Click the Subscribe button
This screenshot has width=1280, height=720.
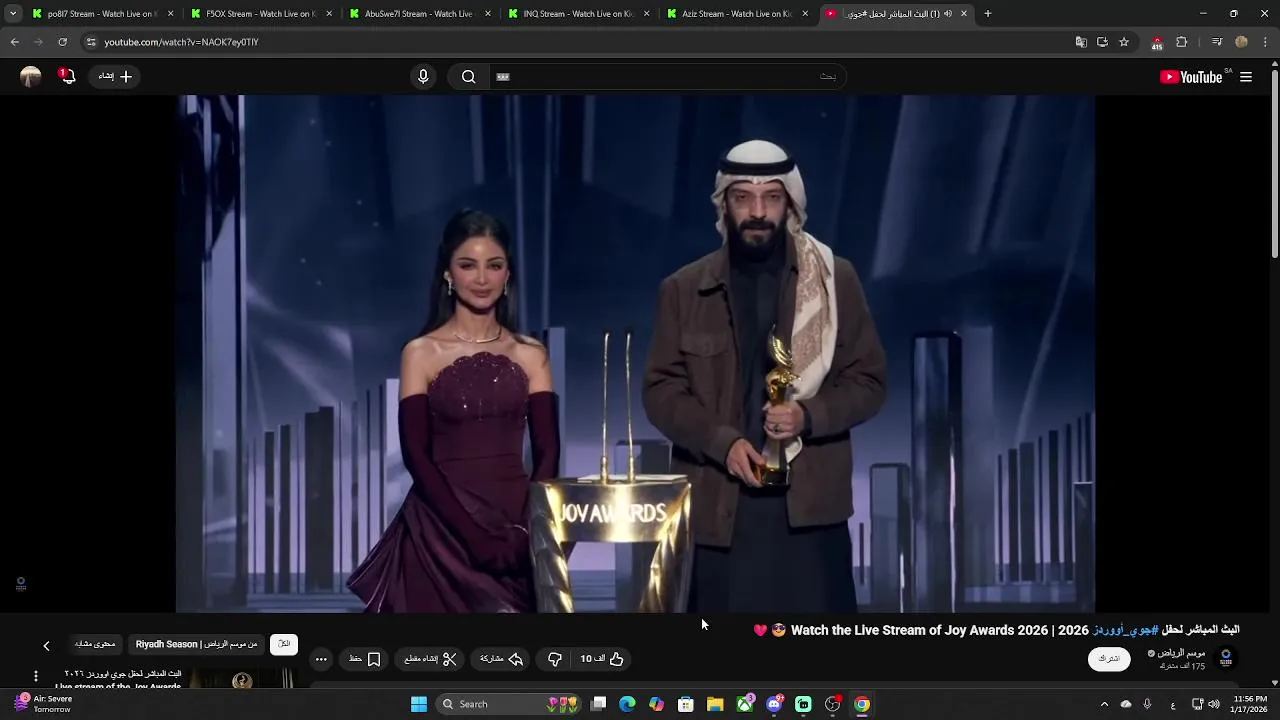coord(1109,658)
